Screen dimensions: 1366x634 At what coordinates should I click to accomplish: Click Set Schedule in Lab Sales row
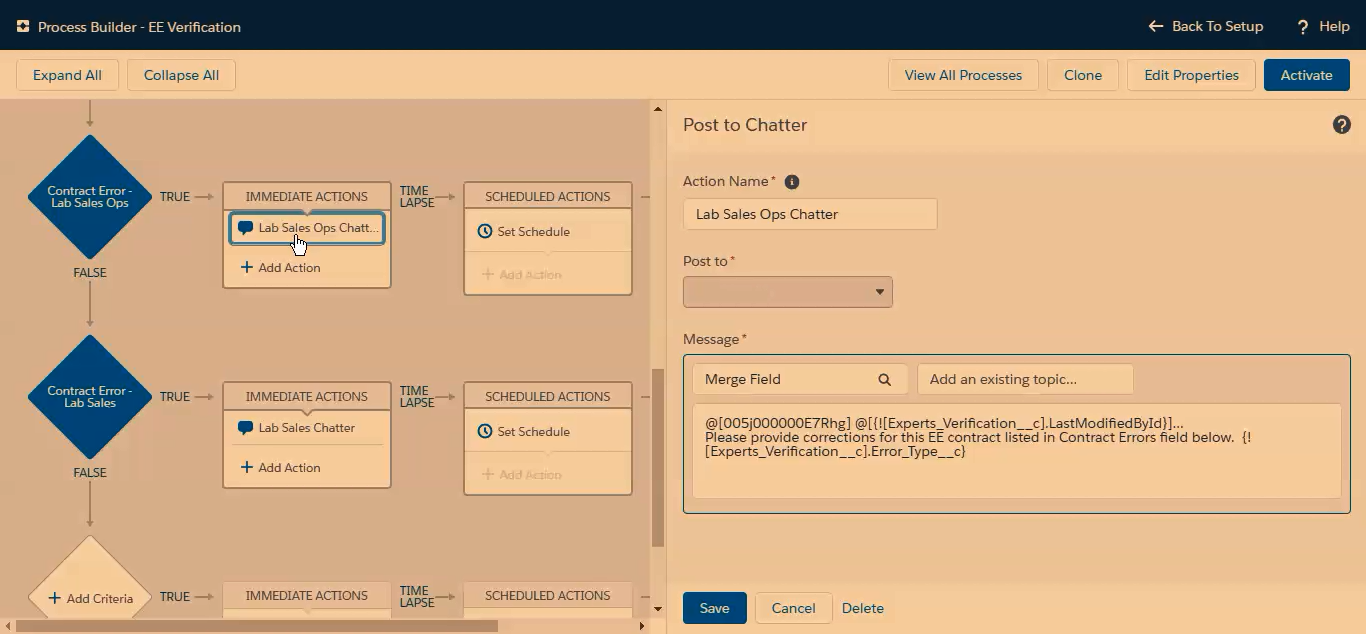pyautogui.click(x=524, y=432)
